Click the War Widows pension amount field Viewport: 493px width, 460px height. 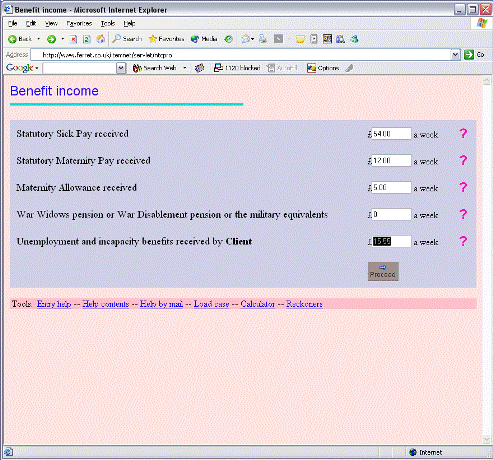click(x=391, y=214)
